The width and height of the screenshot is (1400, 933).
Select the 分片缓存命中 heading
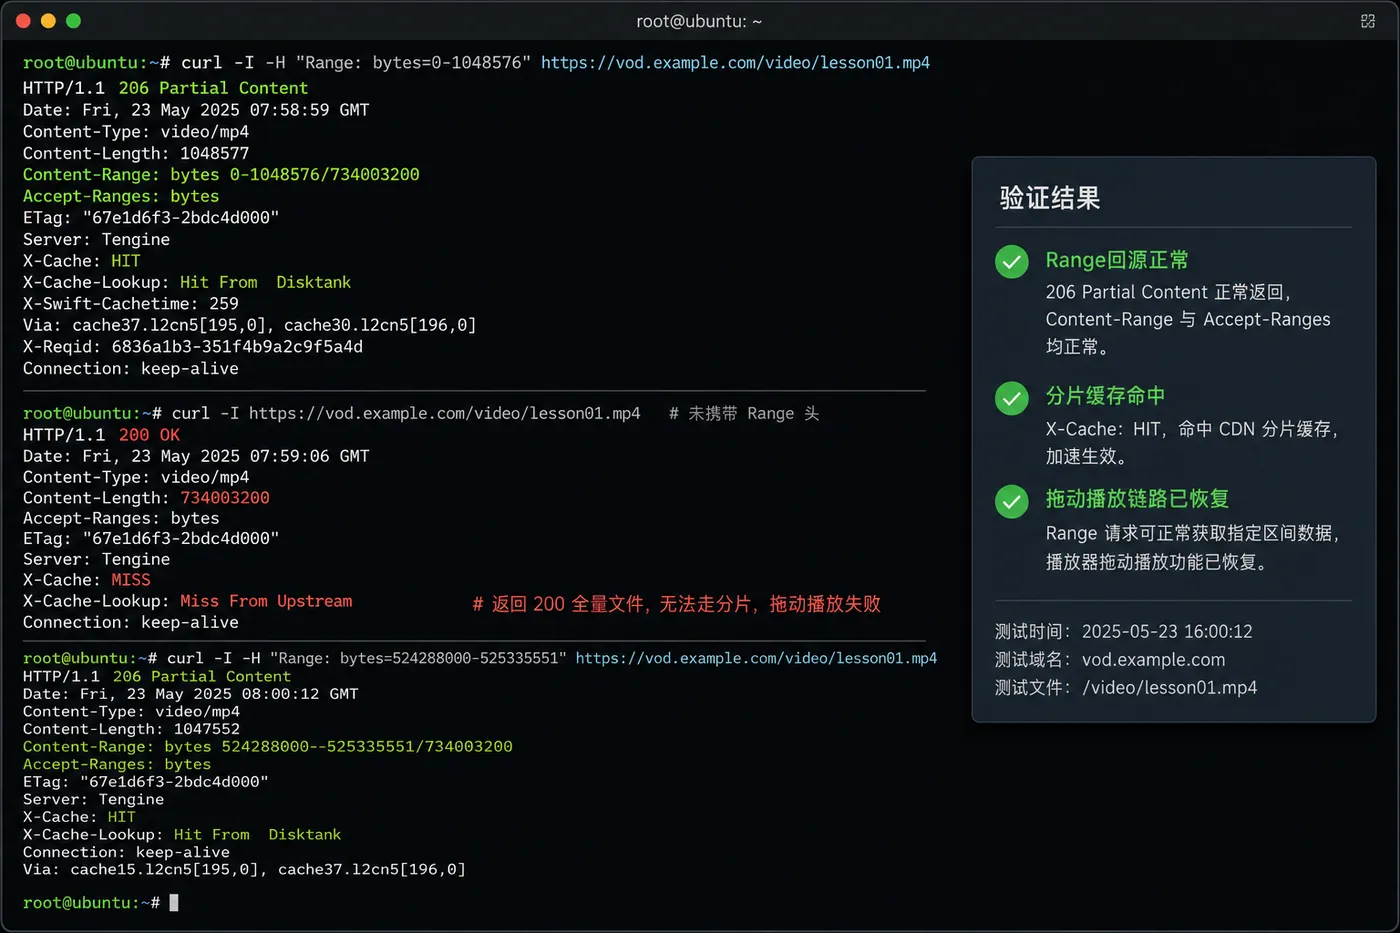(x=1105, y=396)
